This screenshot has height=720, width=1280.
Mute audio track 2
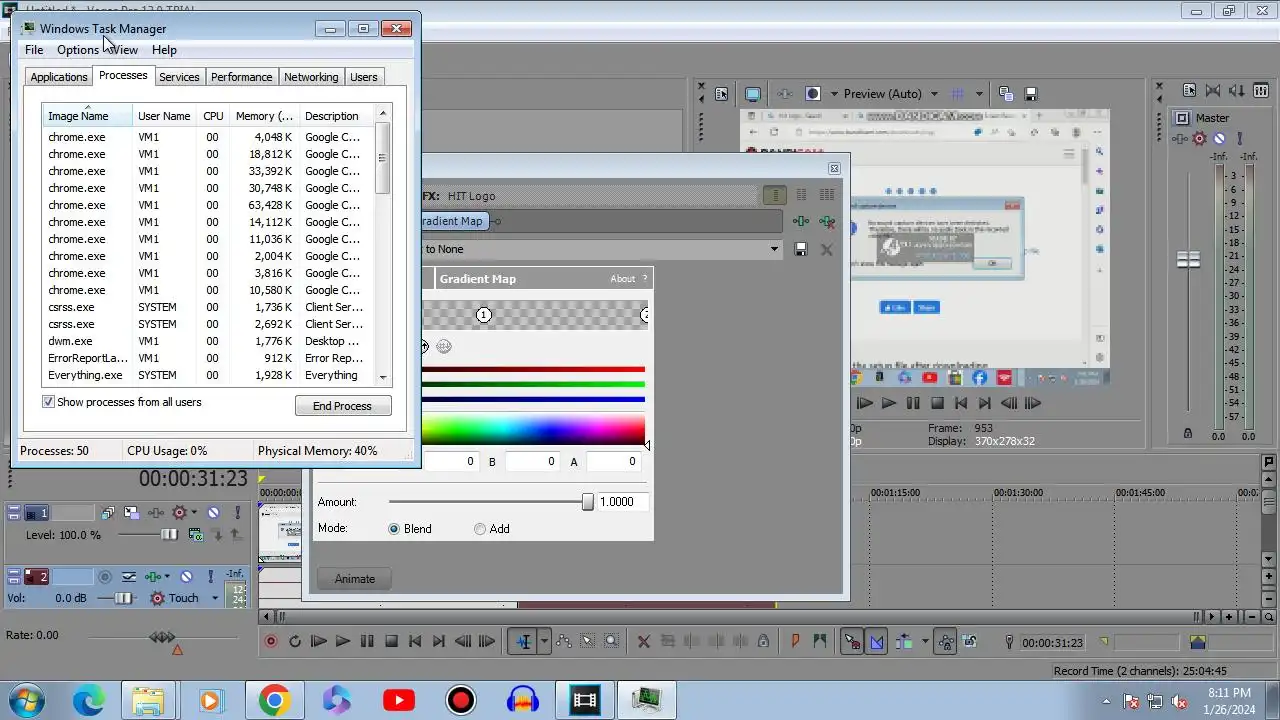pyautogui.click(x=186, y=577)
